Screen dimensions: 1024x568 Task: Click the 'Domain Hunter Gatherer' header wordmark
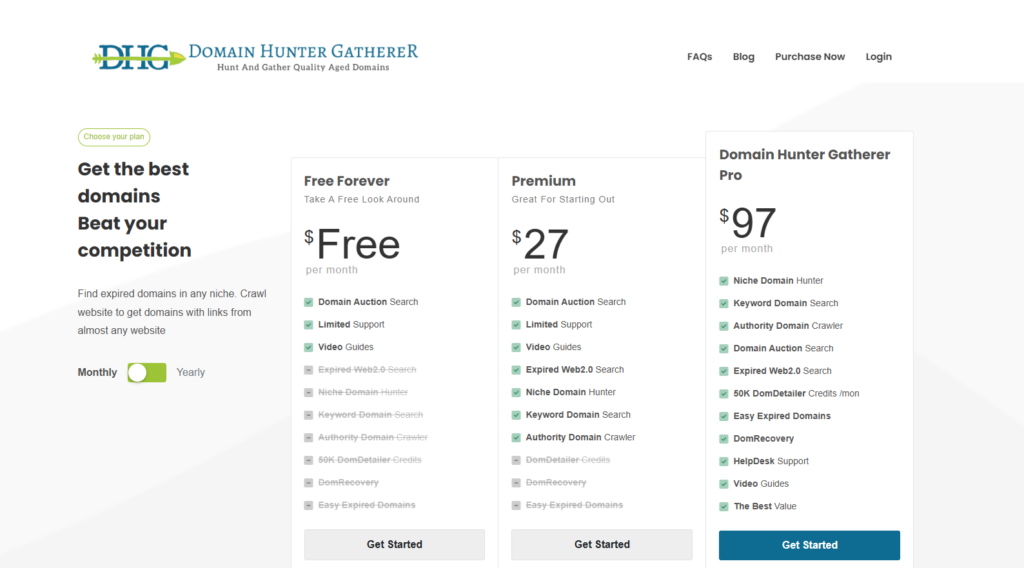303,52
